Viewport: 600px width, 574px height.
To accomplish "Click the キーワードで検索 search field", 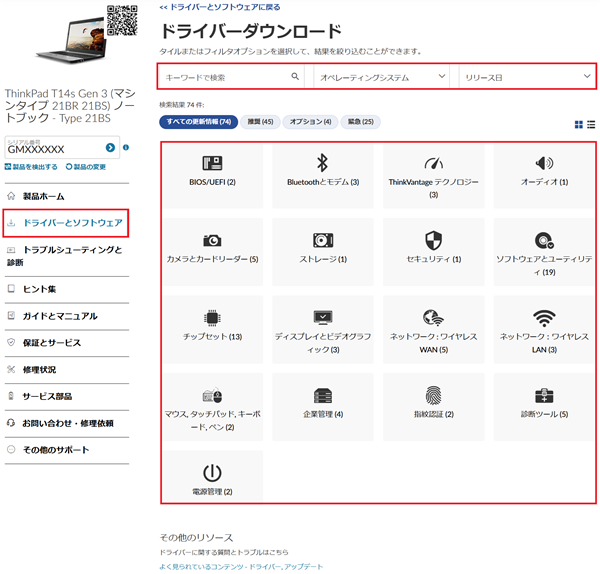I will click(x=226, y=76).
